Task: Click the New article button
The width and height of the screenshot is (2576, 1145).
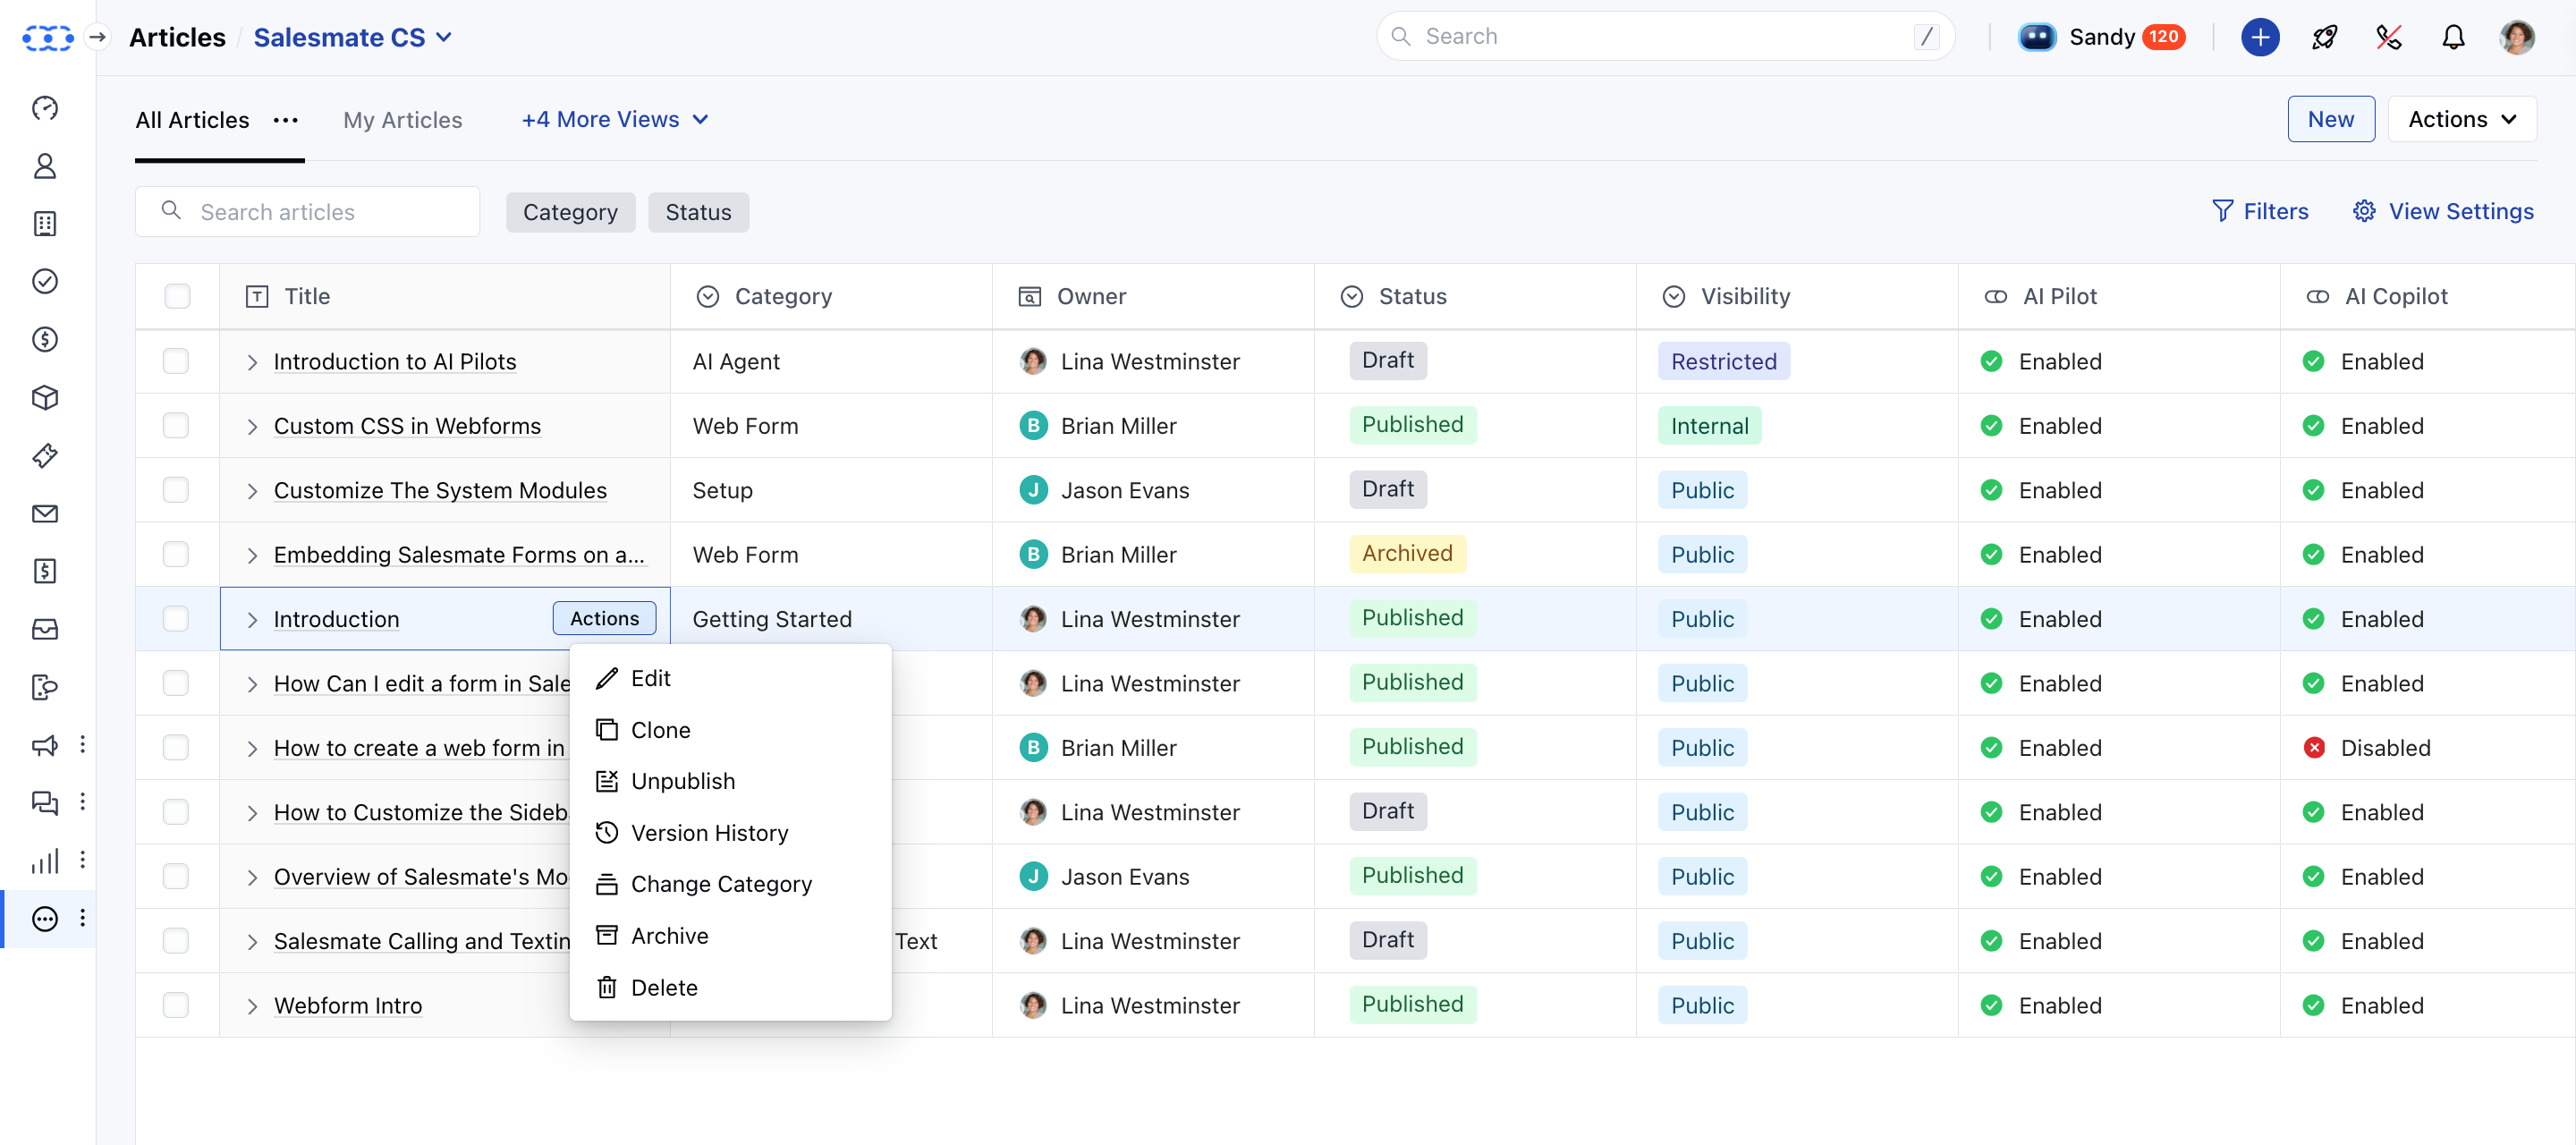Action: [2330, 119]
